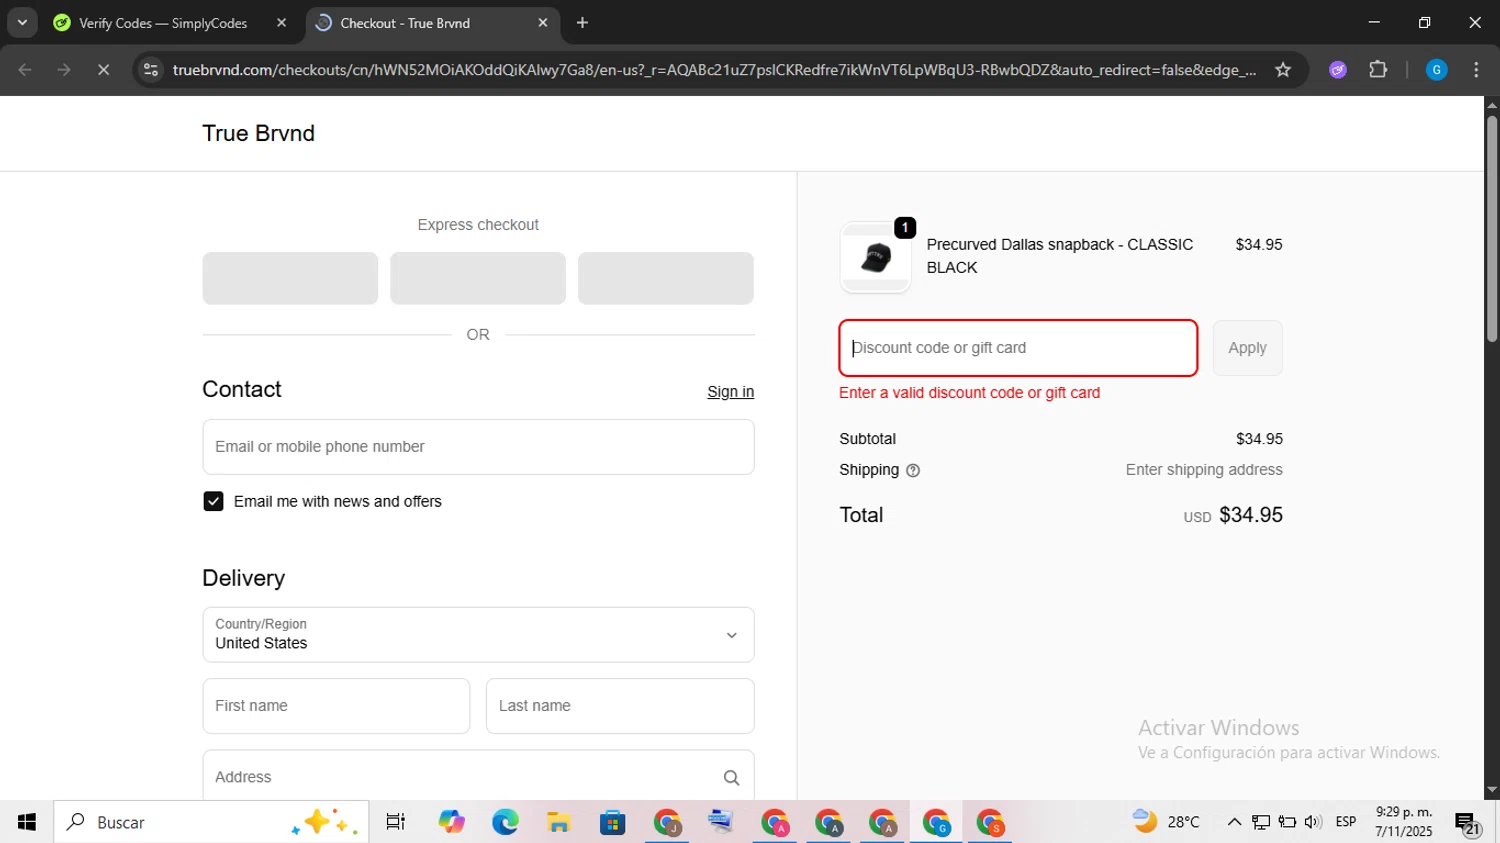The height and width of the screenshot is (843, 1500).
Task: Close the Verify Codes tab
Action: 281,23
